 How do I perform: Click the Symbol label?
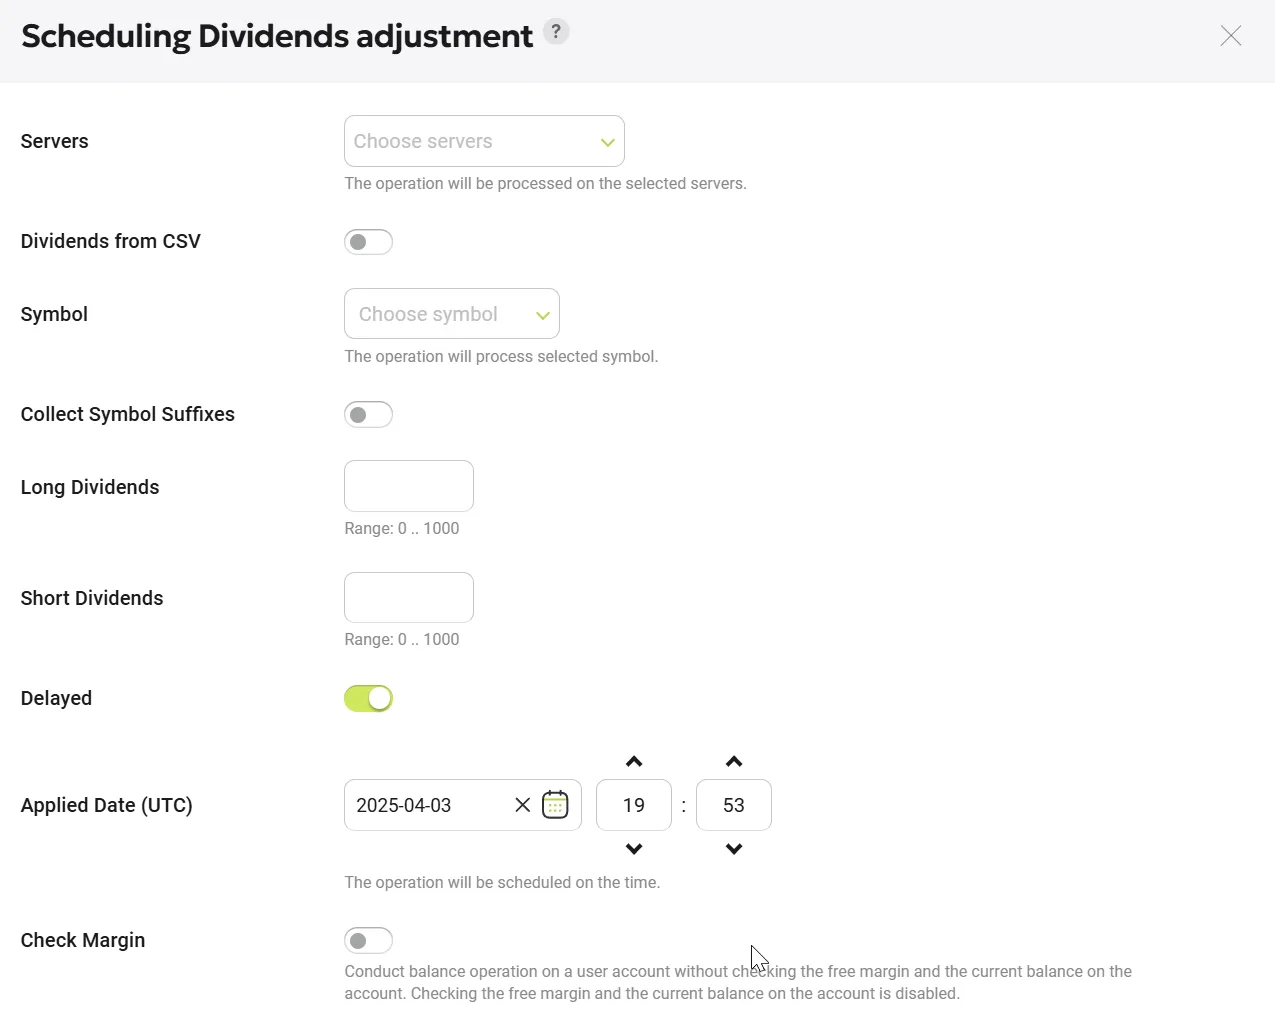[x=54, y=314]
